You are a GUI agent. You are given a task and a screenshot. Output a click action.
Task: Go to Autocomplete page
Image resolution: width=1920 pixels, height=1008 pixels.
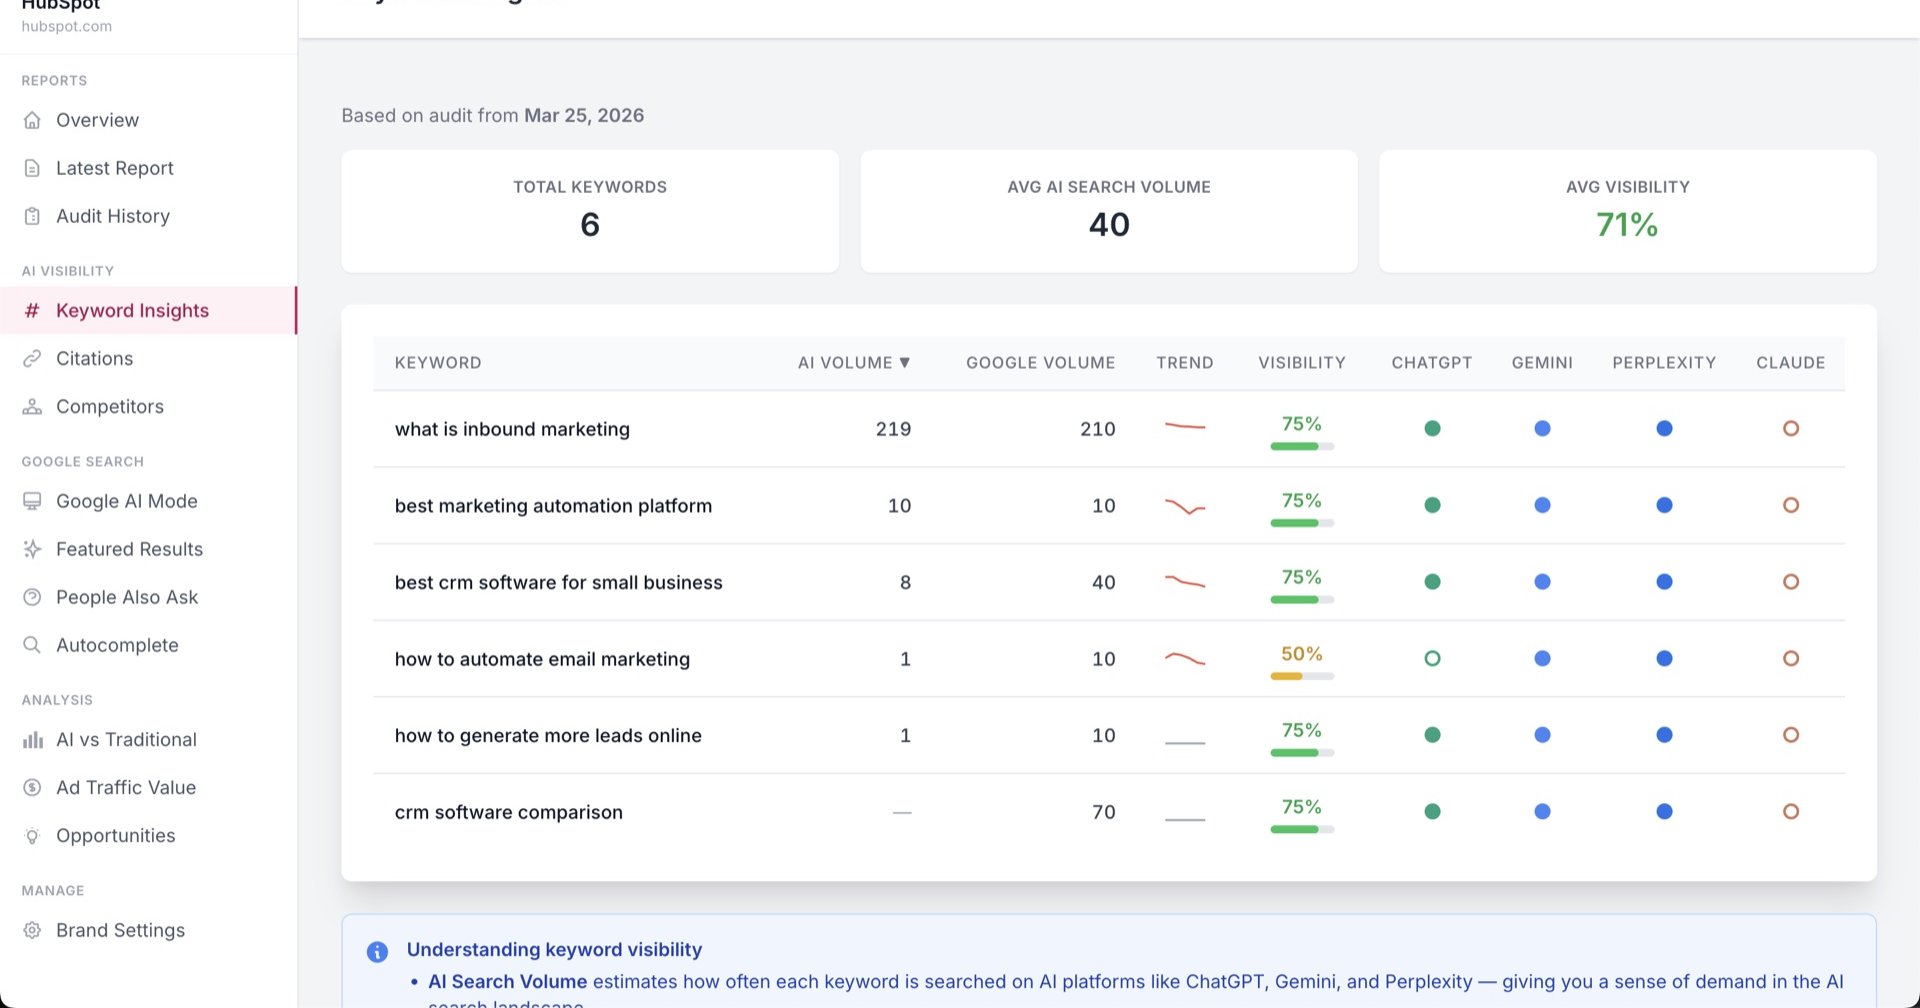point(148,645)
